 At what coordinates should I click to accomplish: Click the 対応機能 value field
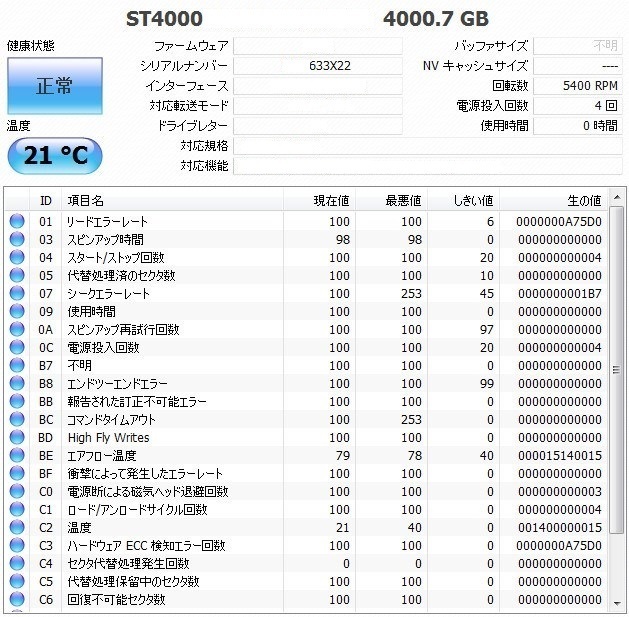[x=428, y=166]
